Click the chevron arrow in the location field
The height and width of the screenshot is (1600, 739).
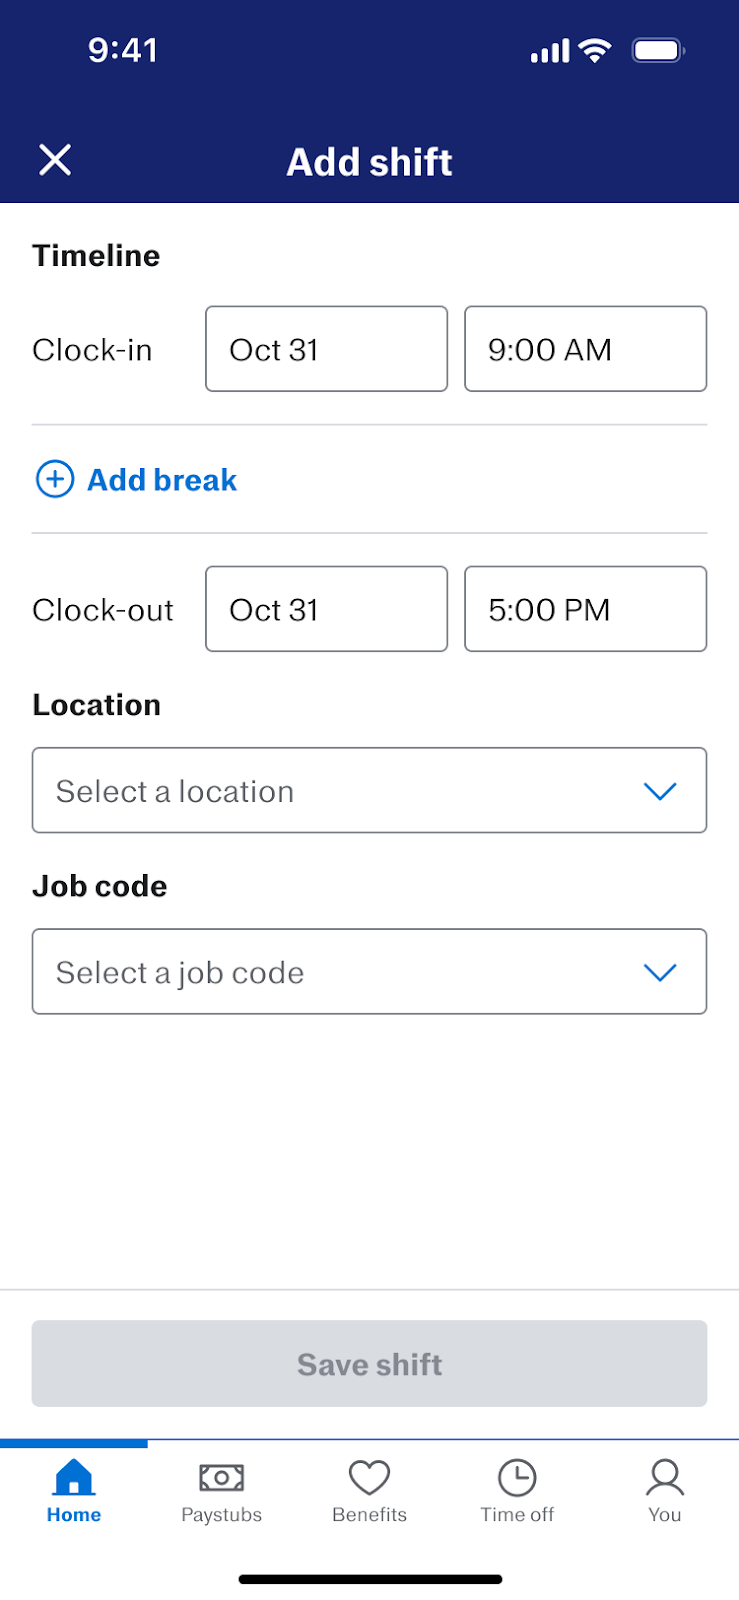point(660,791)
